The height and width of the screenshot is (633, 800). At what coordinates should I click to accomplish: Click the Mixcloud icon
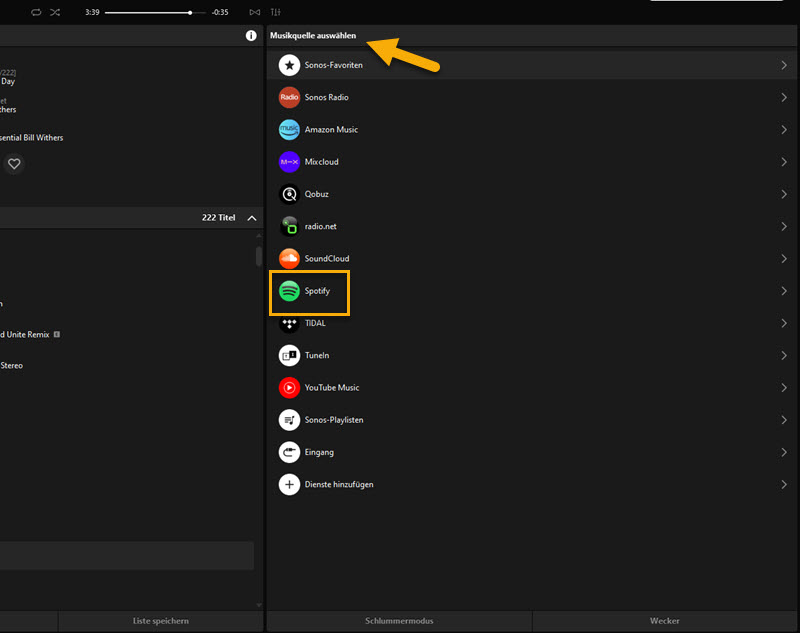click(289, 162)
